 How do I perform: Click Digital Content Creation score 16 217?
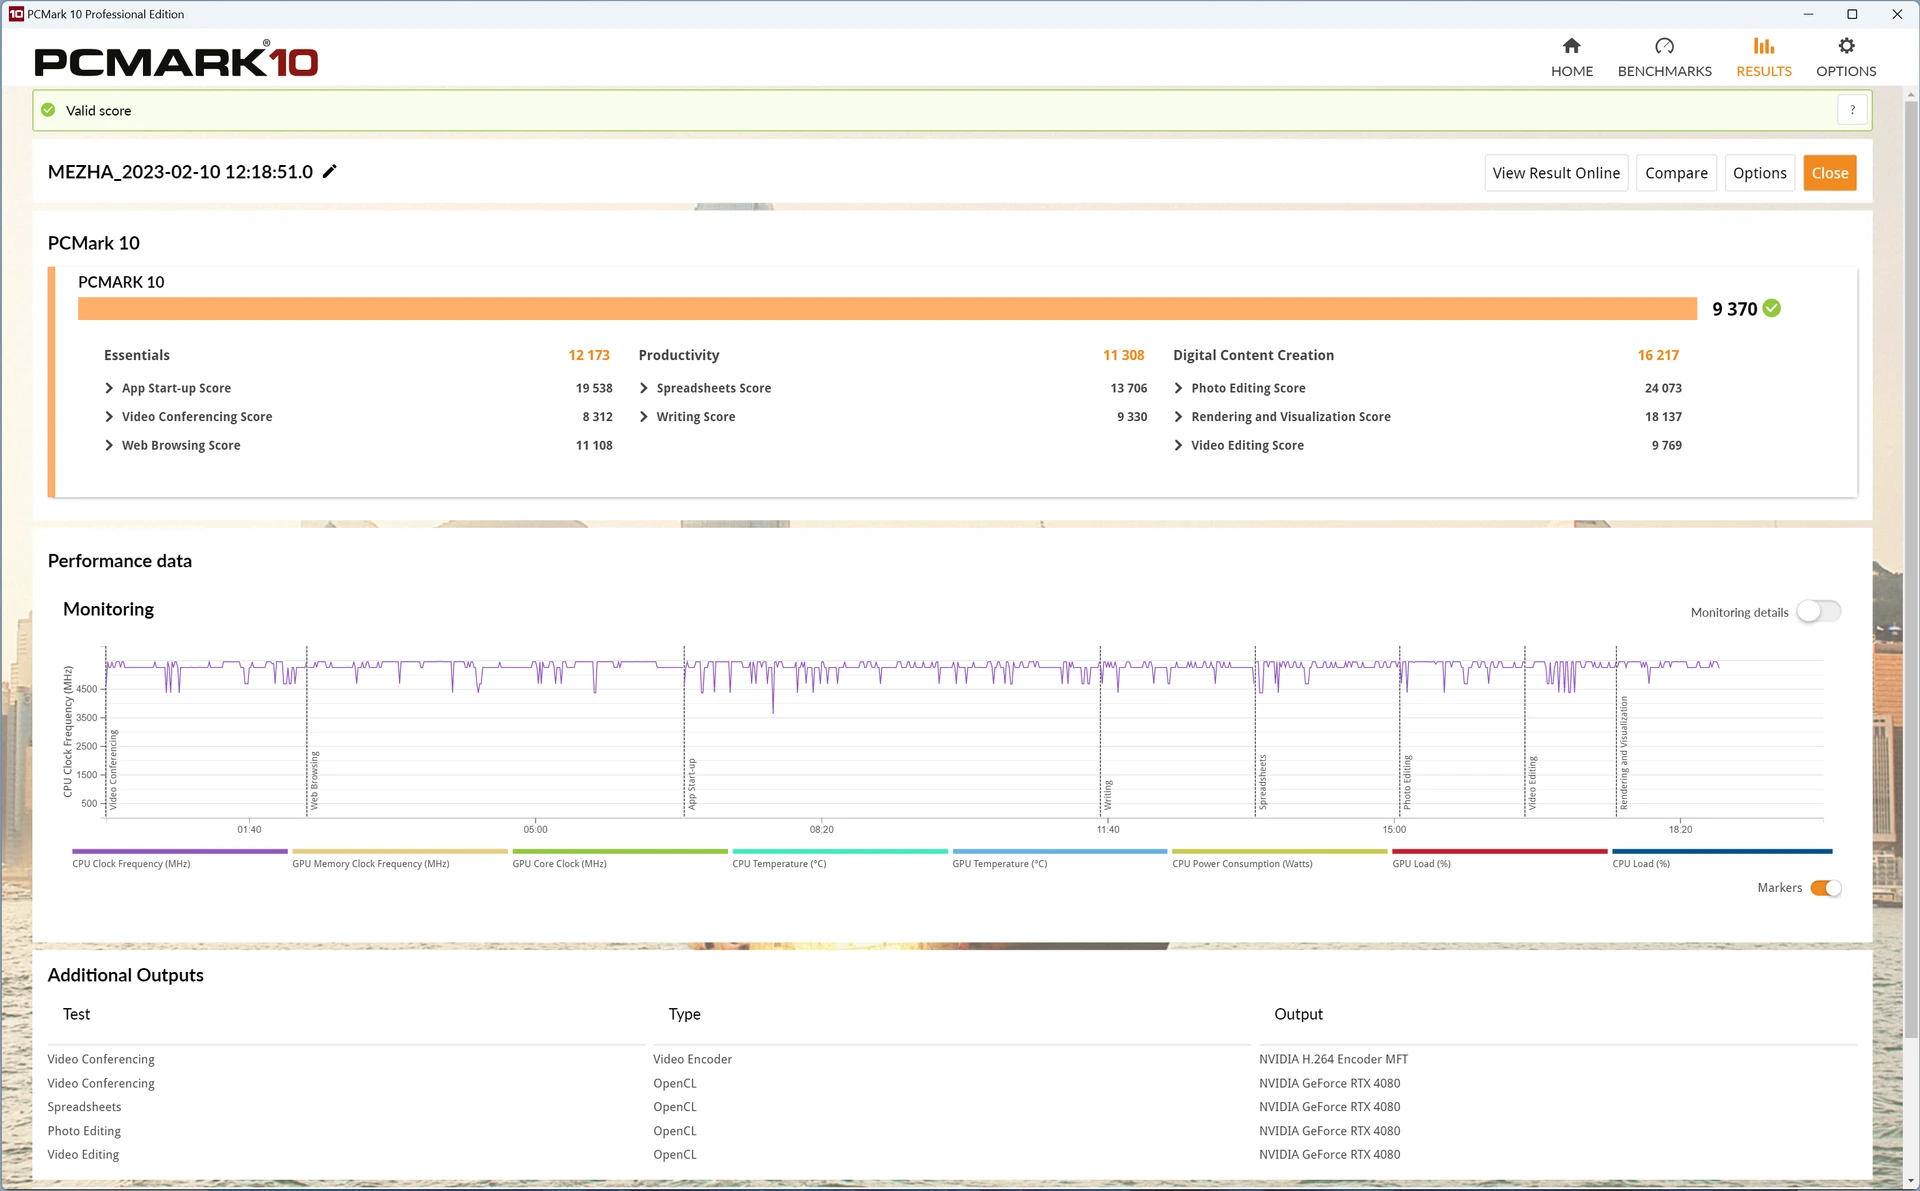(x=1658, y=355)
